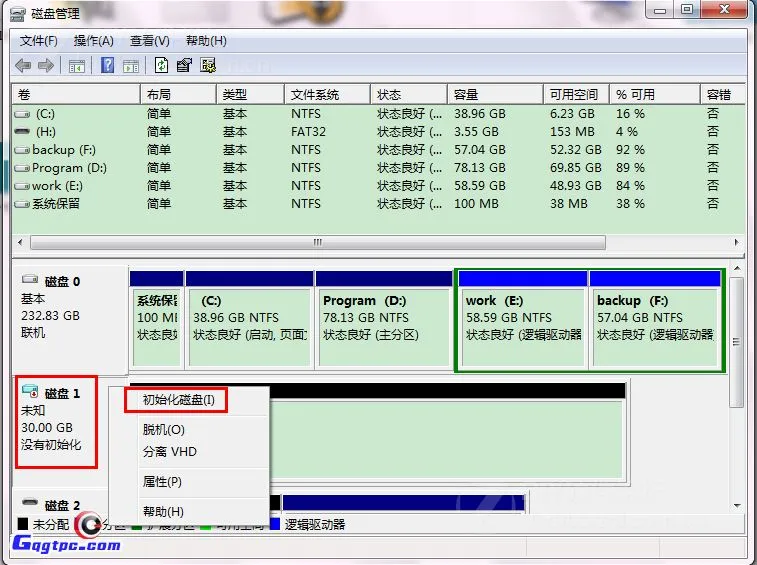757x565 pixels.
Task: Select the (H:) volume drive icon
Action: tap(22, 131)
